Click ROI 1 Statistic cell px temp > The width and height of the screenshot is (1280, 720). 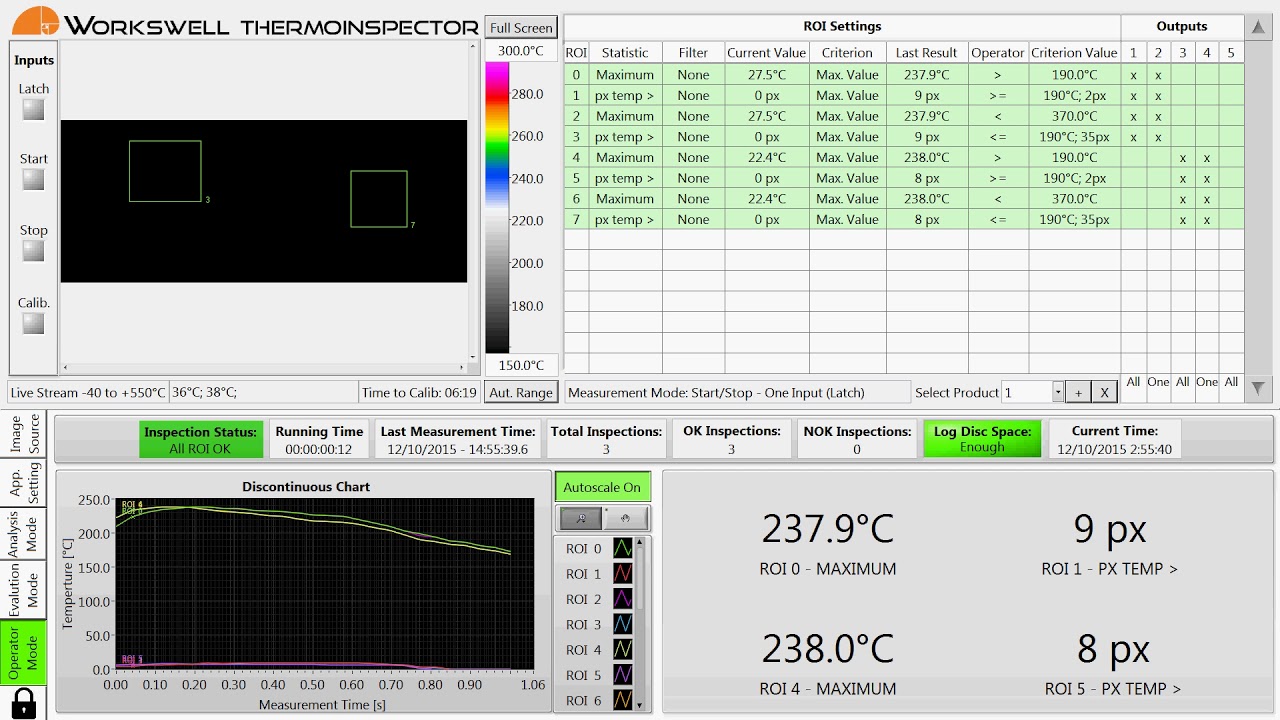click(x=625, y=96)
